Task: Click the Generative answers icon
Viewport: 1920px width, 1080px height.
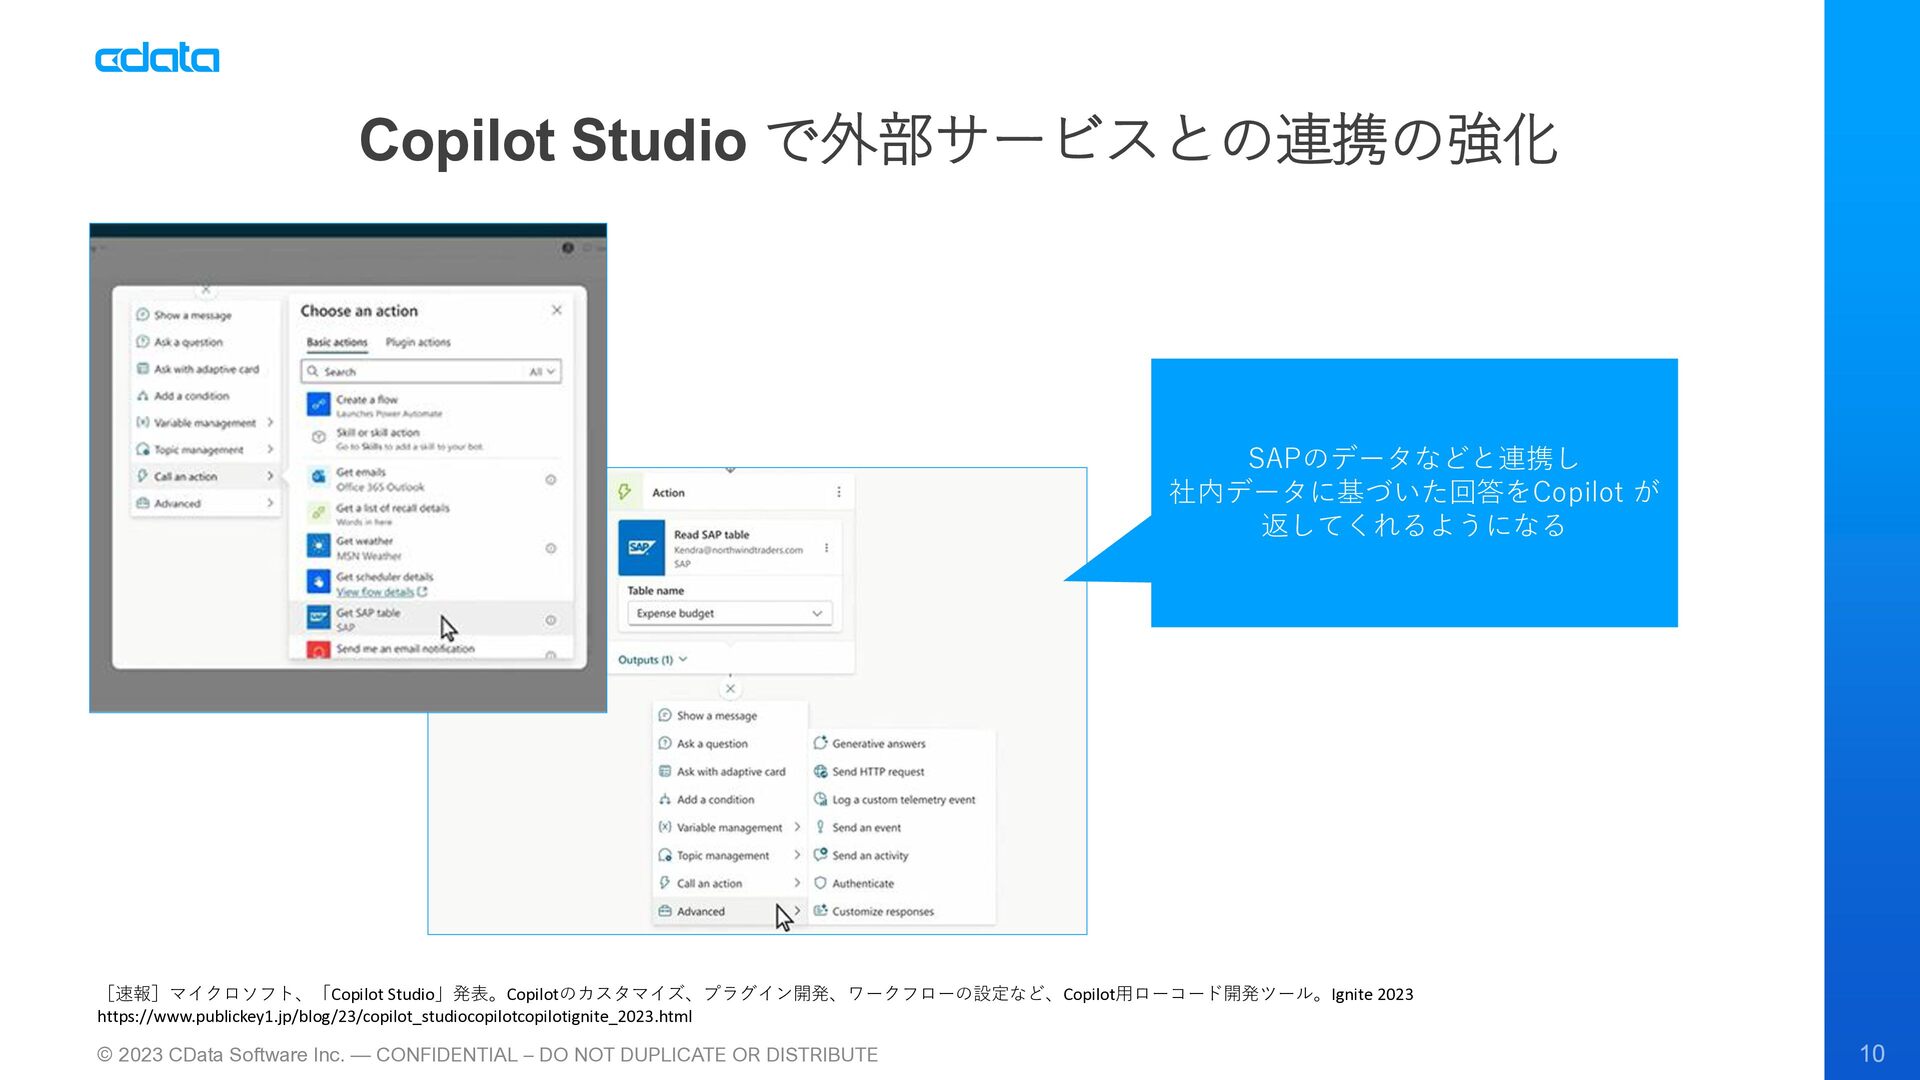Action: coord(820,743)
